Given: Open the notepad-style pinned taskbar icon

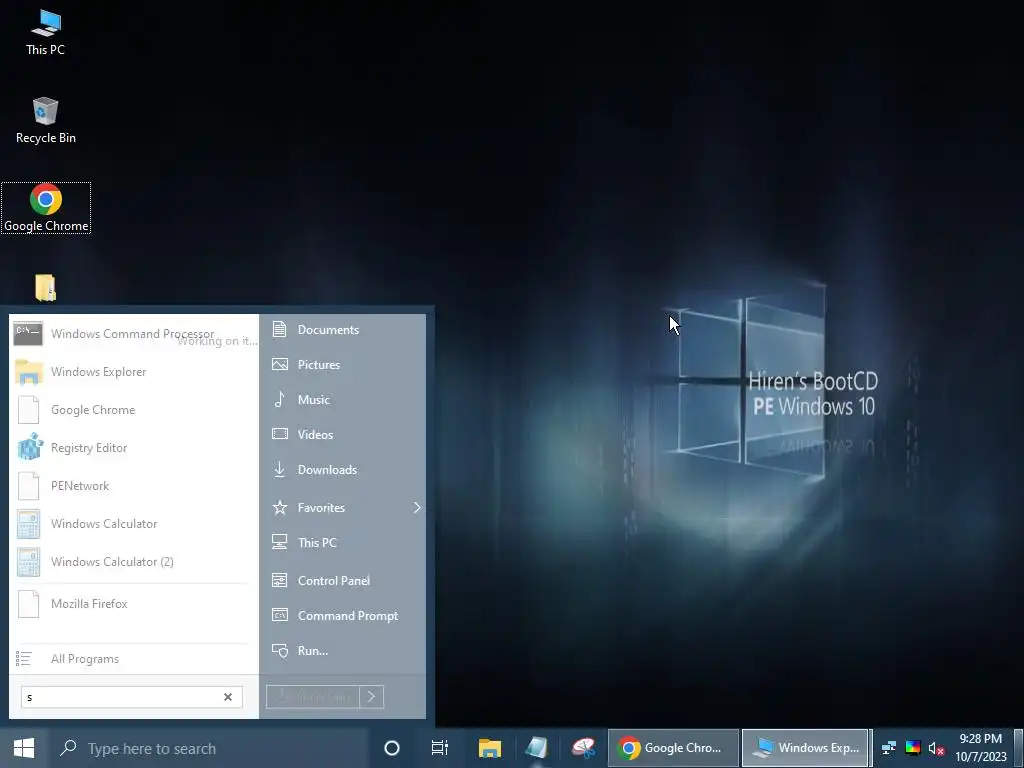Looking at the screenshot, I should pos(536,748).
